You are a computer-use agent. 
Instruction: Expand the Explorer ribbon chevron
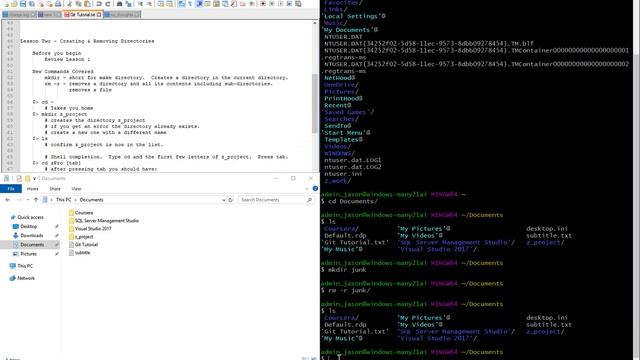point(307,189)
